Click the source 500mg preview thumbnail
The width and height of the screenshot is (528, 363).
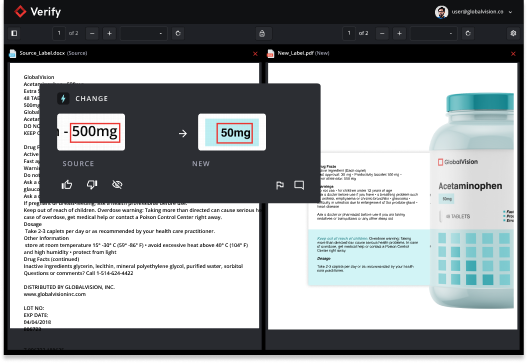click(x=91, y=132)
